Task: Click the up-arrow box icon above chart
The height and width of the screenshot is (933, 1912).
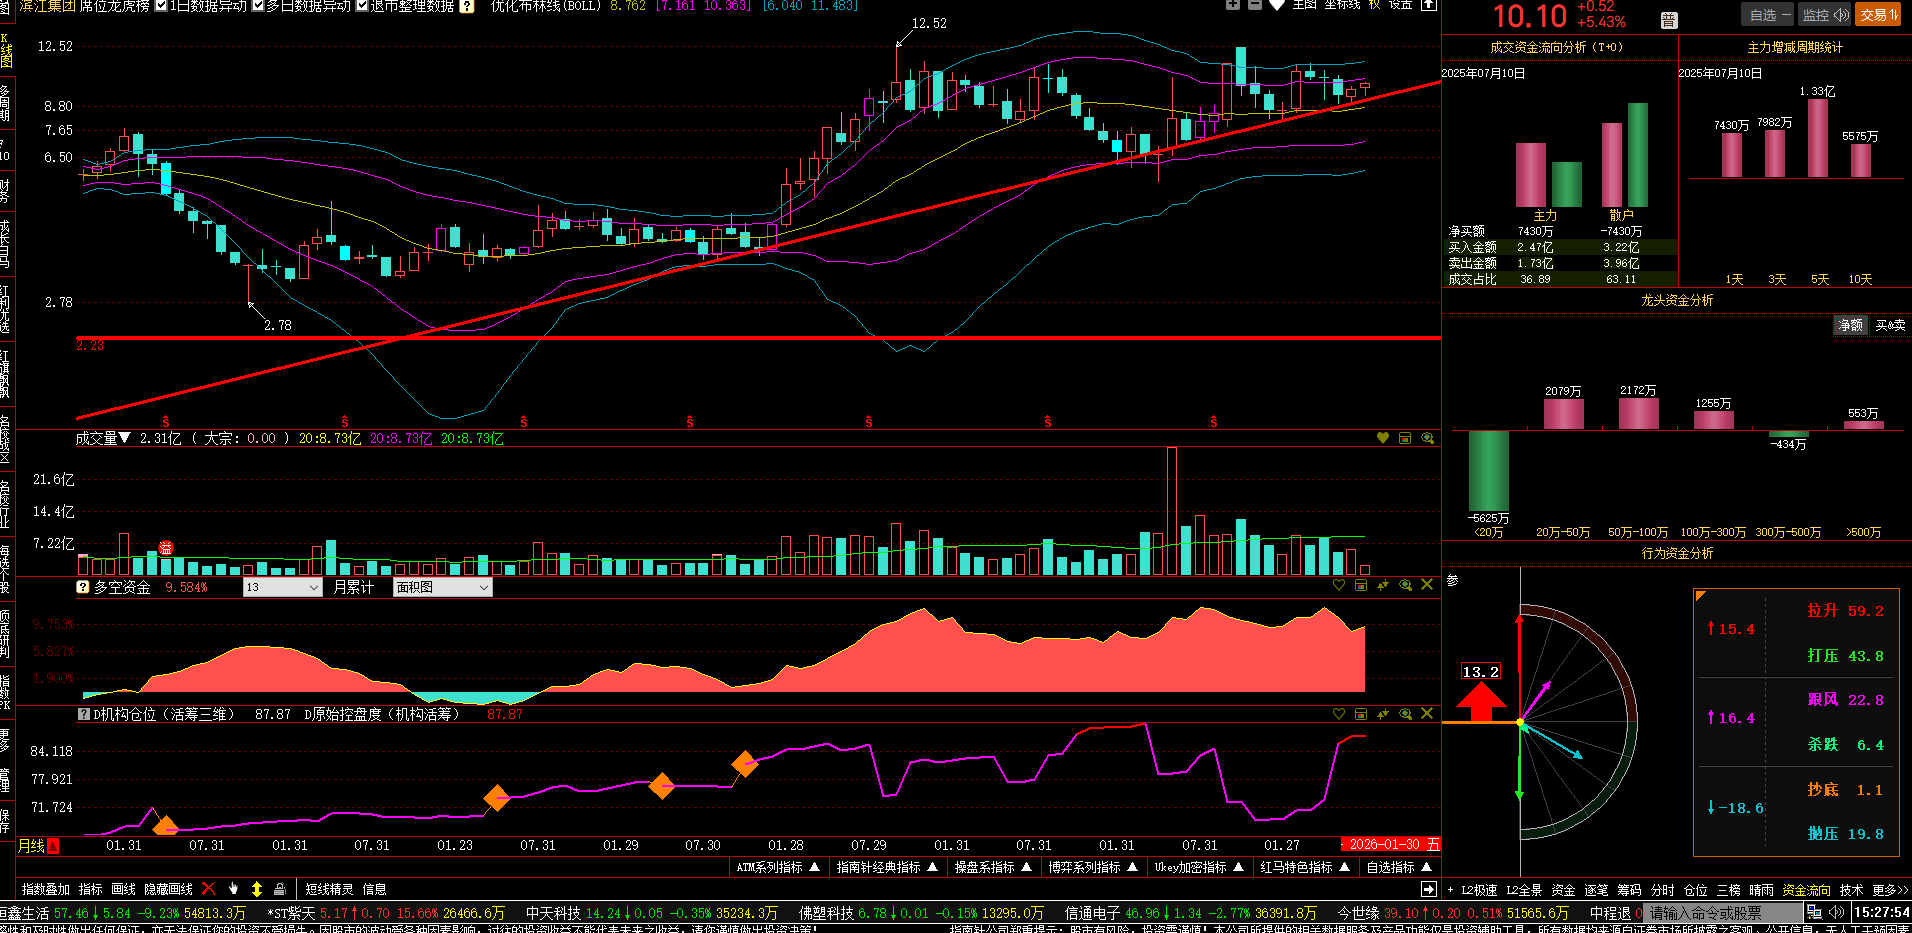Action: pos(1430,5)
